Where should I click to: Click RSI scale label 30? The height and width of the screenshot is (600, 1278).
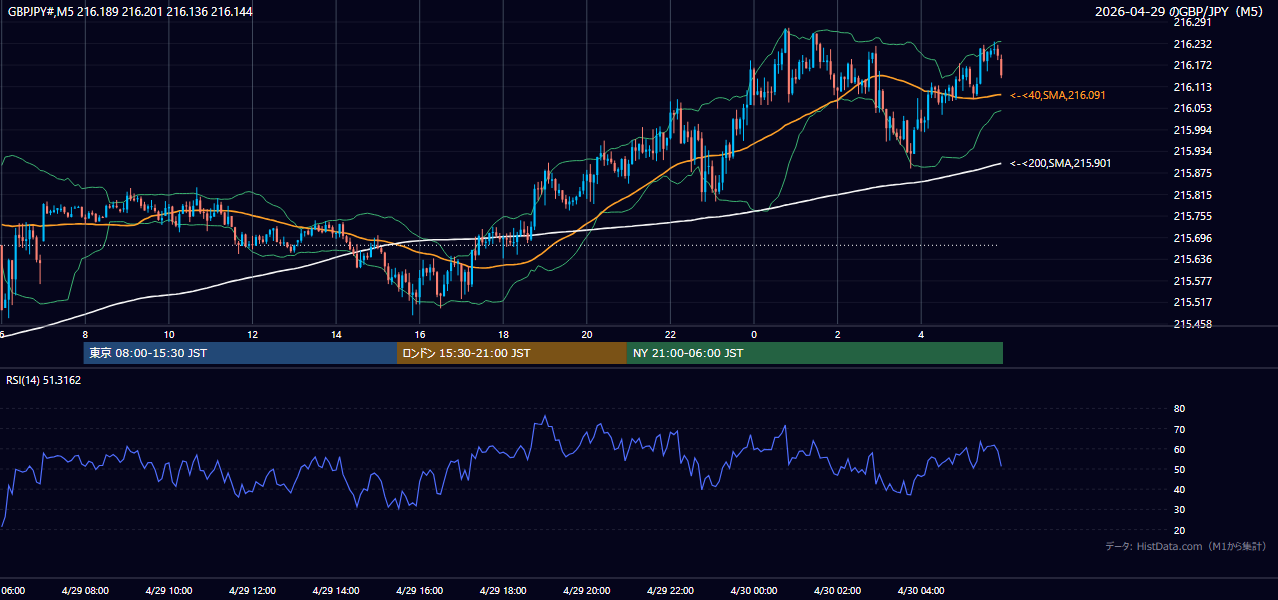1179,509
